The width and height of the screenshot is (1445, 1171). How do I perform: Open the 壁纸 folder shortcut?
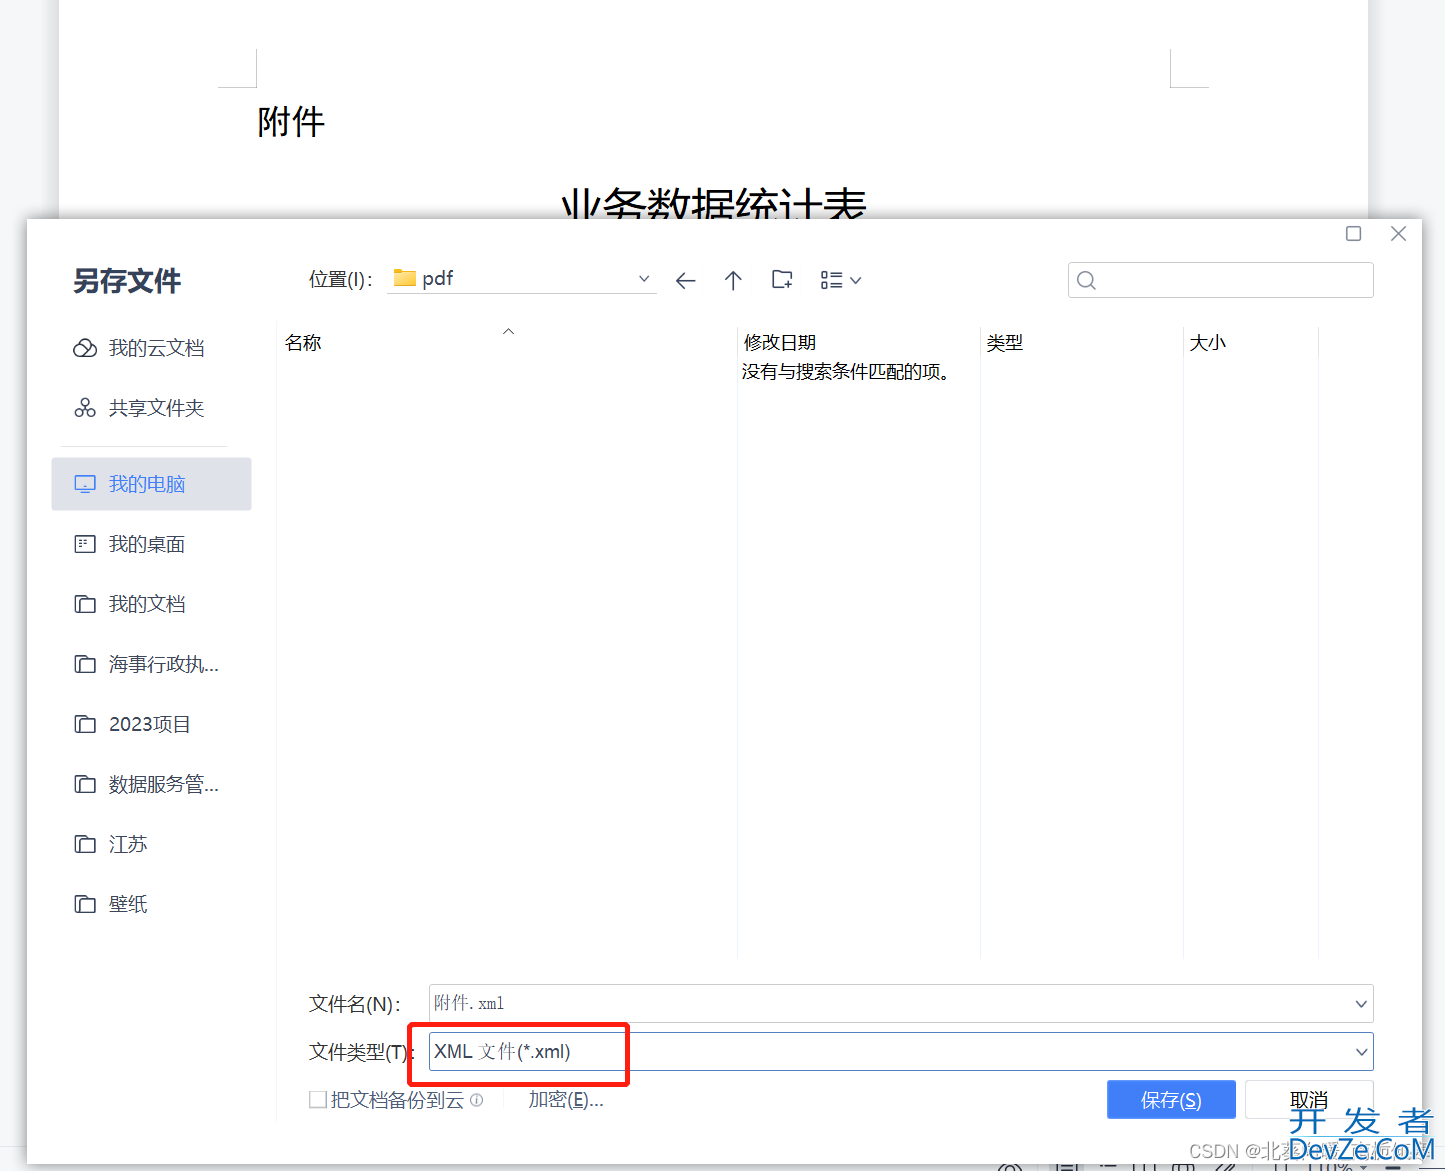coord(151,904)
